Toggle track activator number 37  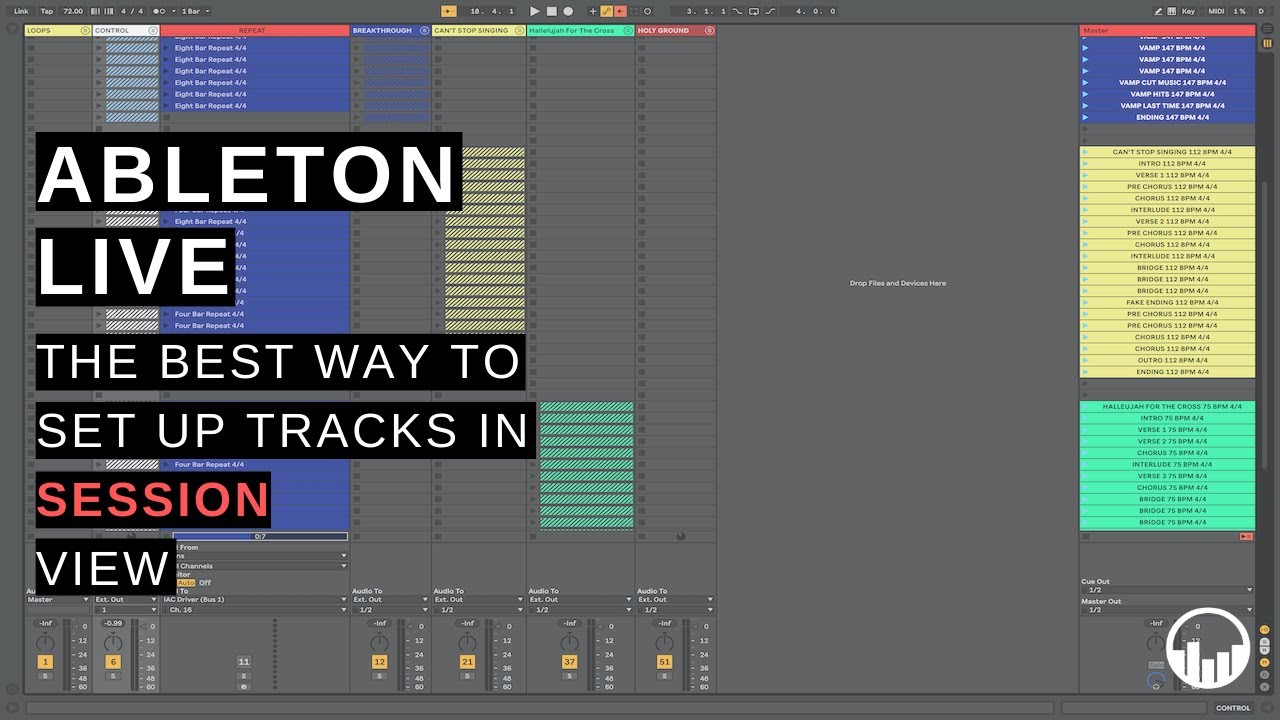(x=569, y=662)
